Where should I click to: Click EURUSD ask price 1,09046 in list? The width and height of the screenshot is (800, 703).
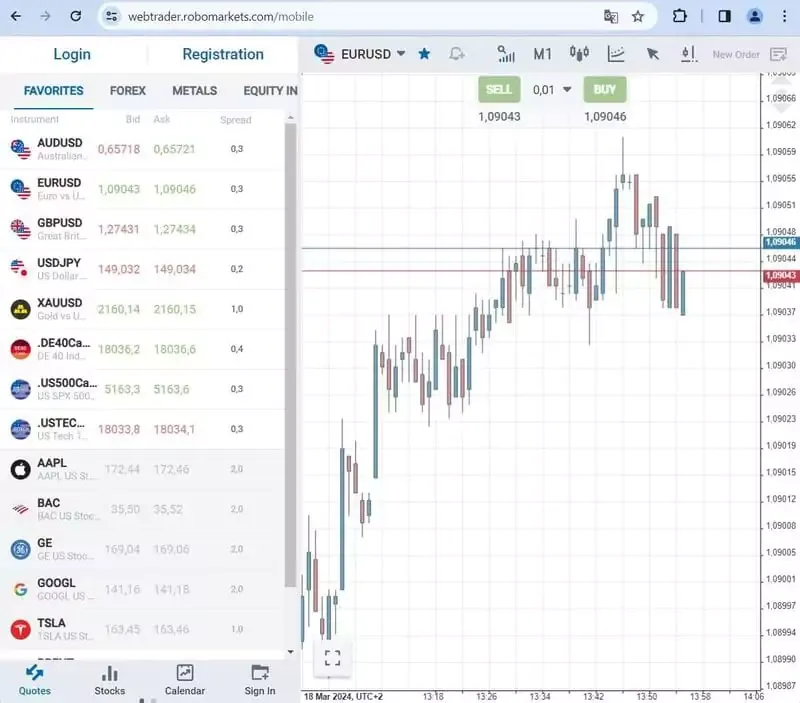[174, 189]
